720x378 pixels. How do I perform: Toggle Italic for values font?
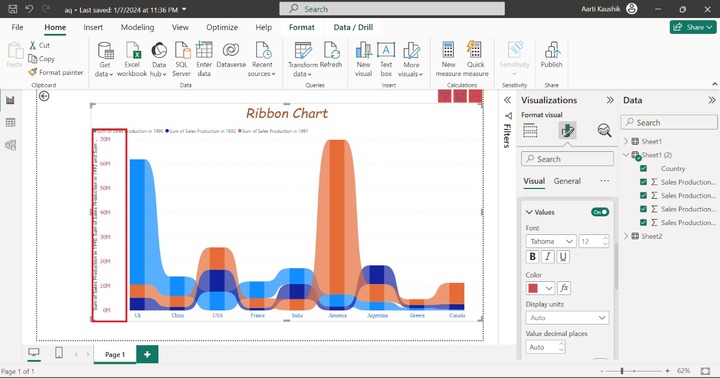click(548, 257)
